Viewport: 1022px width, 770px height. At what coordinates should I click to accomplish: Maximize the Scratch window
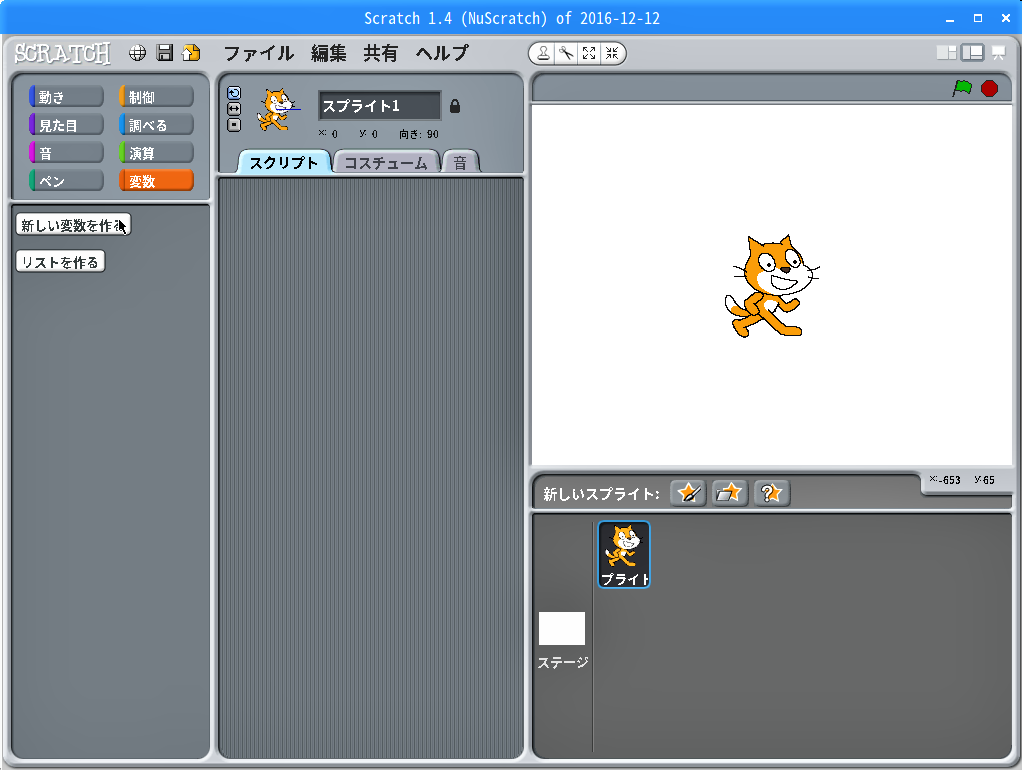[978, 18]
